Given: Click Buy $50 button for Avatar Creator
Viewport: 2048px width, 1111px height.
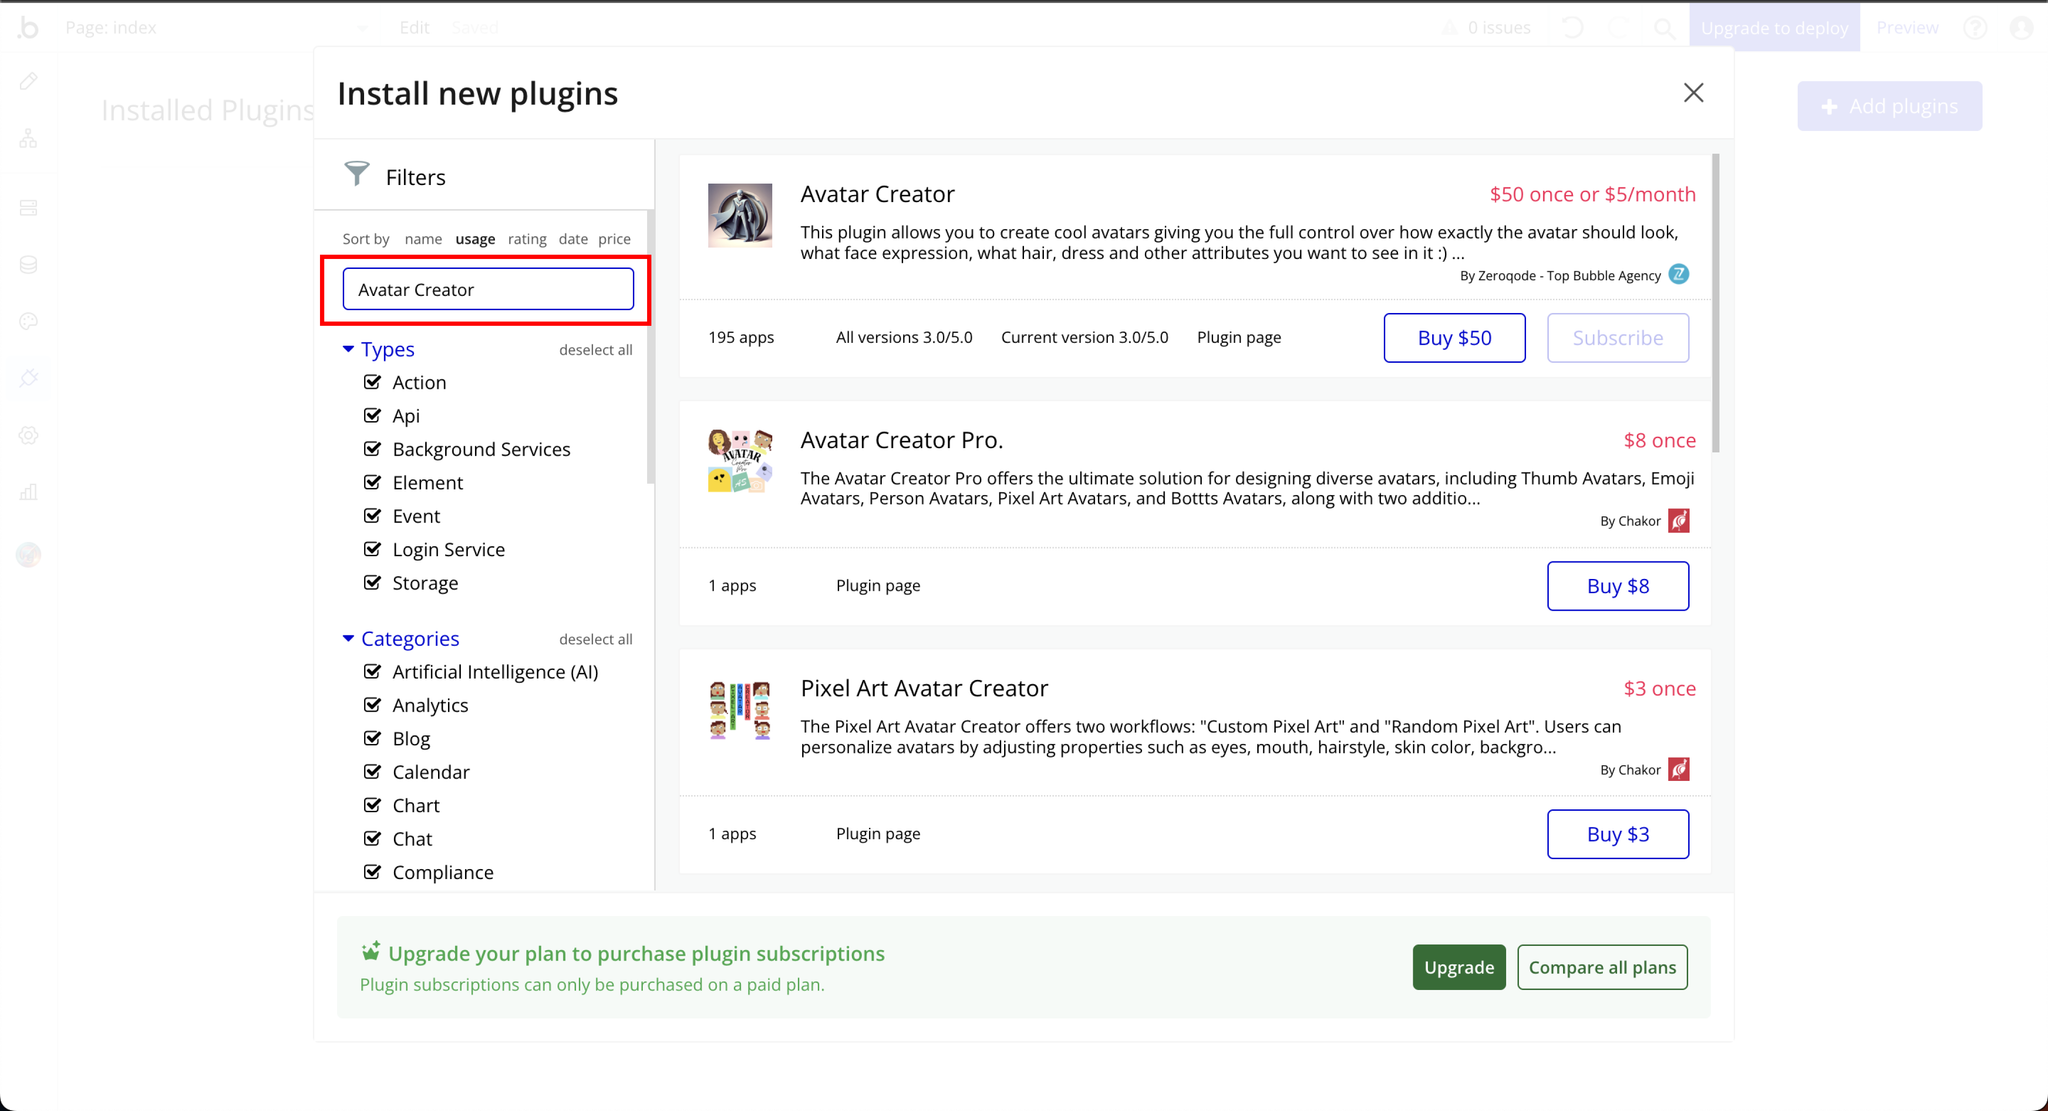Looking at the screenshot, I should click(1454, 338).
